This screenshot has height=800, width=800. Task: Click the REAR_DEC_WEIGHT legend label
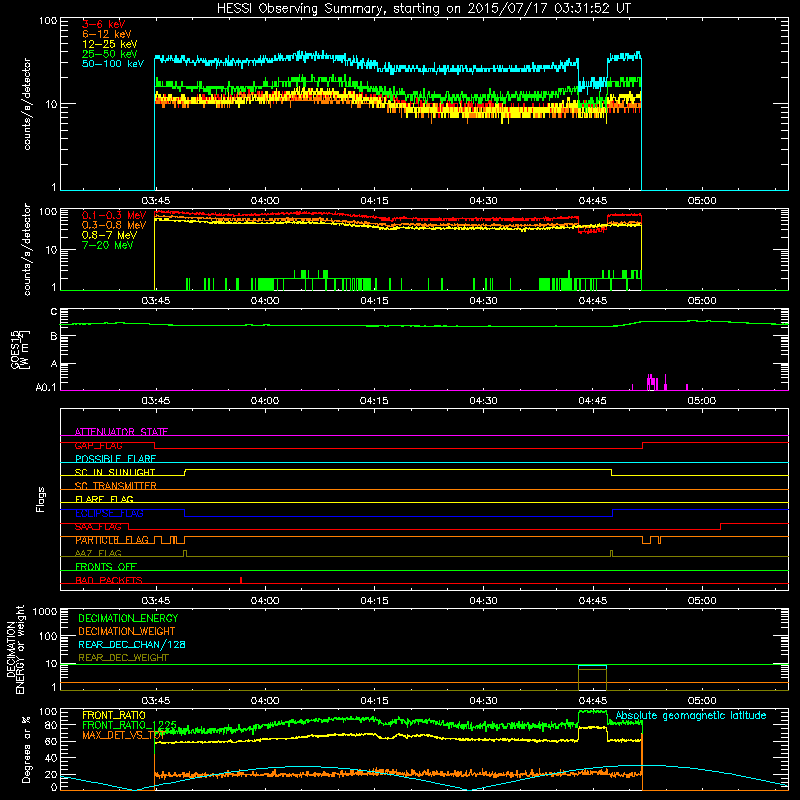pyautogui.click(x=123, y=658)
